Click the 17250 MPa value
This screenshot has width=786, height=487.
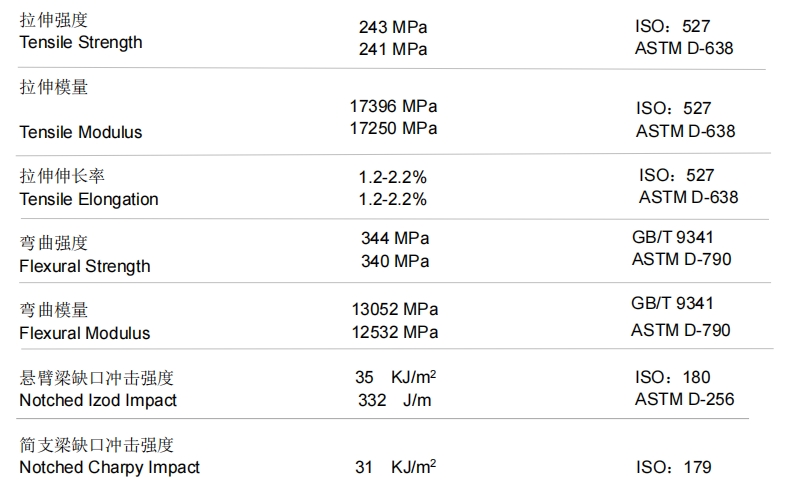coord(394,128)
